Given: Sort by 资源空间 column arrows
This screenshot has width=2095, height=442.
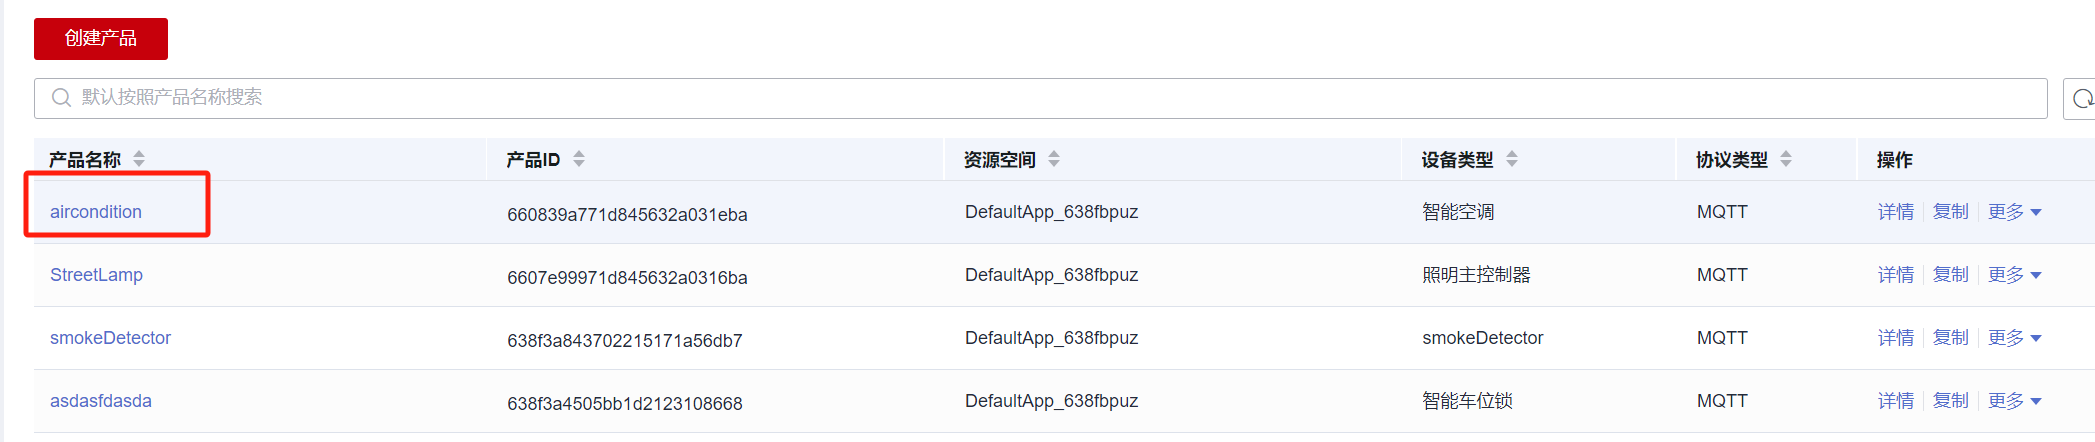Looking at the screenshot, I should (1054, 159).
